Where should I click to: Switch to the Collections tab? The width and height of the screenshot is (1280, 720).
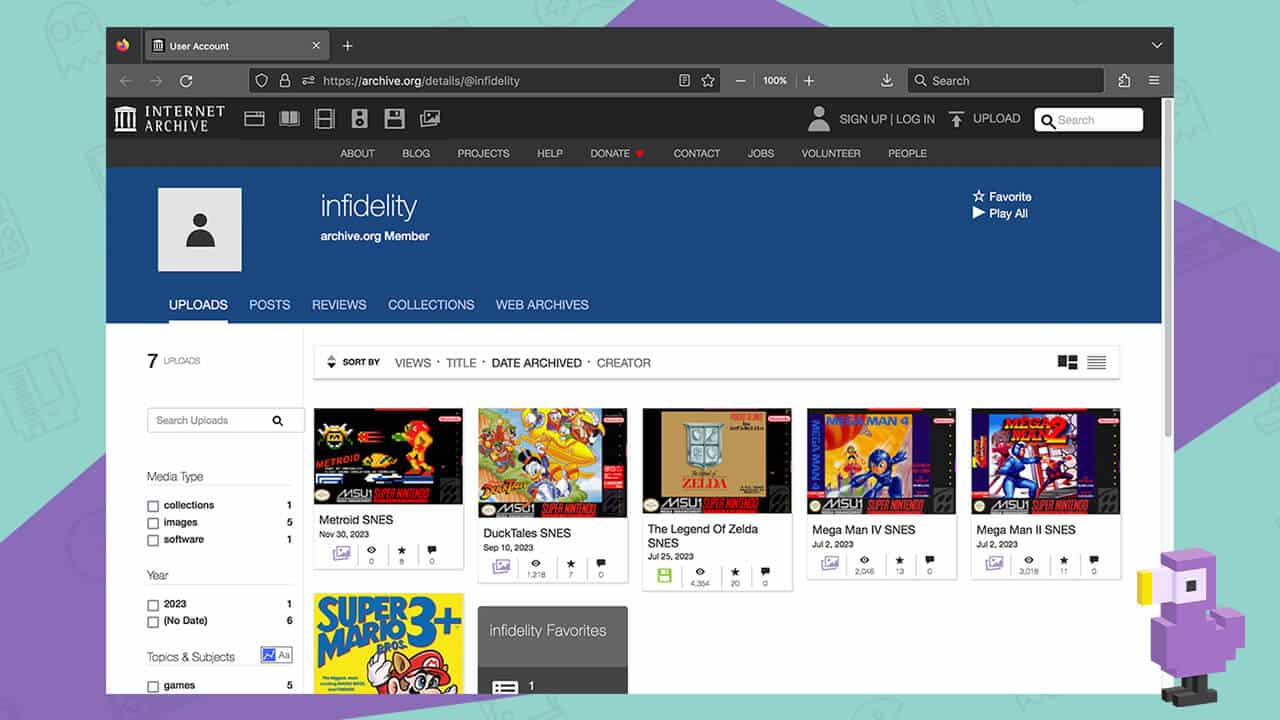431,305
